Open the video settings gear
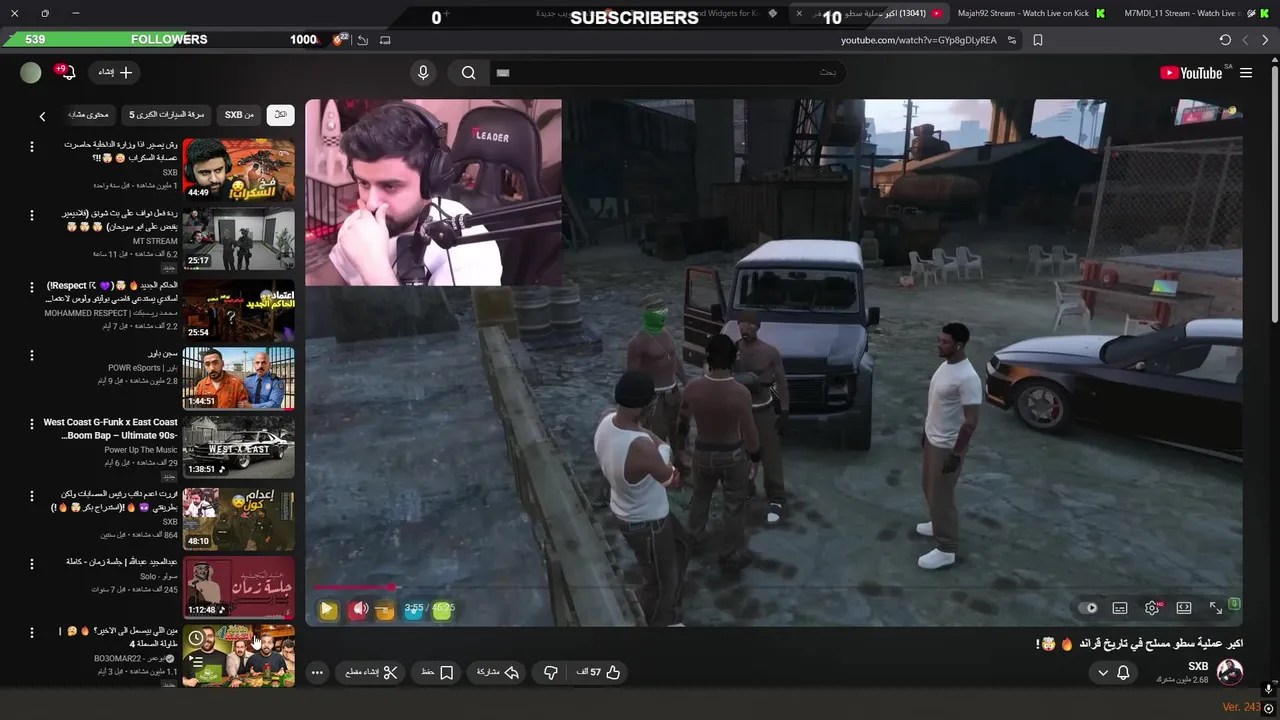This screenshot has width=1280, height=720. [x=1152, y=608]
